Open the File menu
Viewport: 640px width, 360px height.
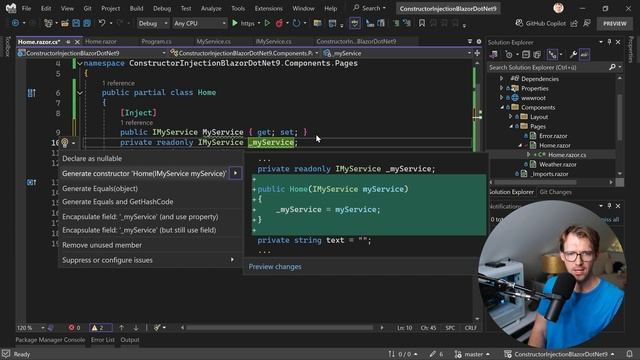(x=26, y=8)
